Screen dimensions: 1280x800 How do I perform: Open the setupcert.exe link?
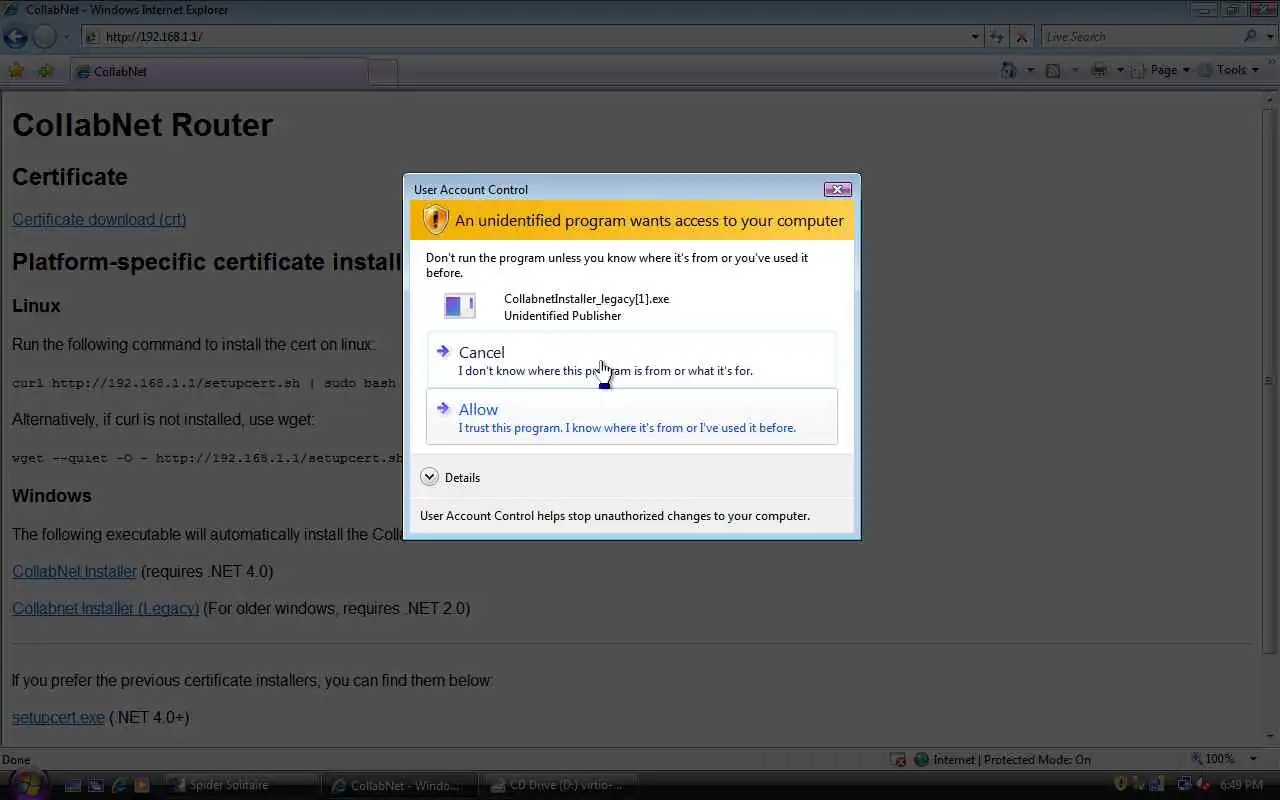[x=58, y=717]
